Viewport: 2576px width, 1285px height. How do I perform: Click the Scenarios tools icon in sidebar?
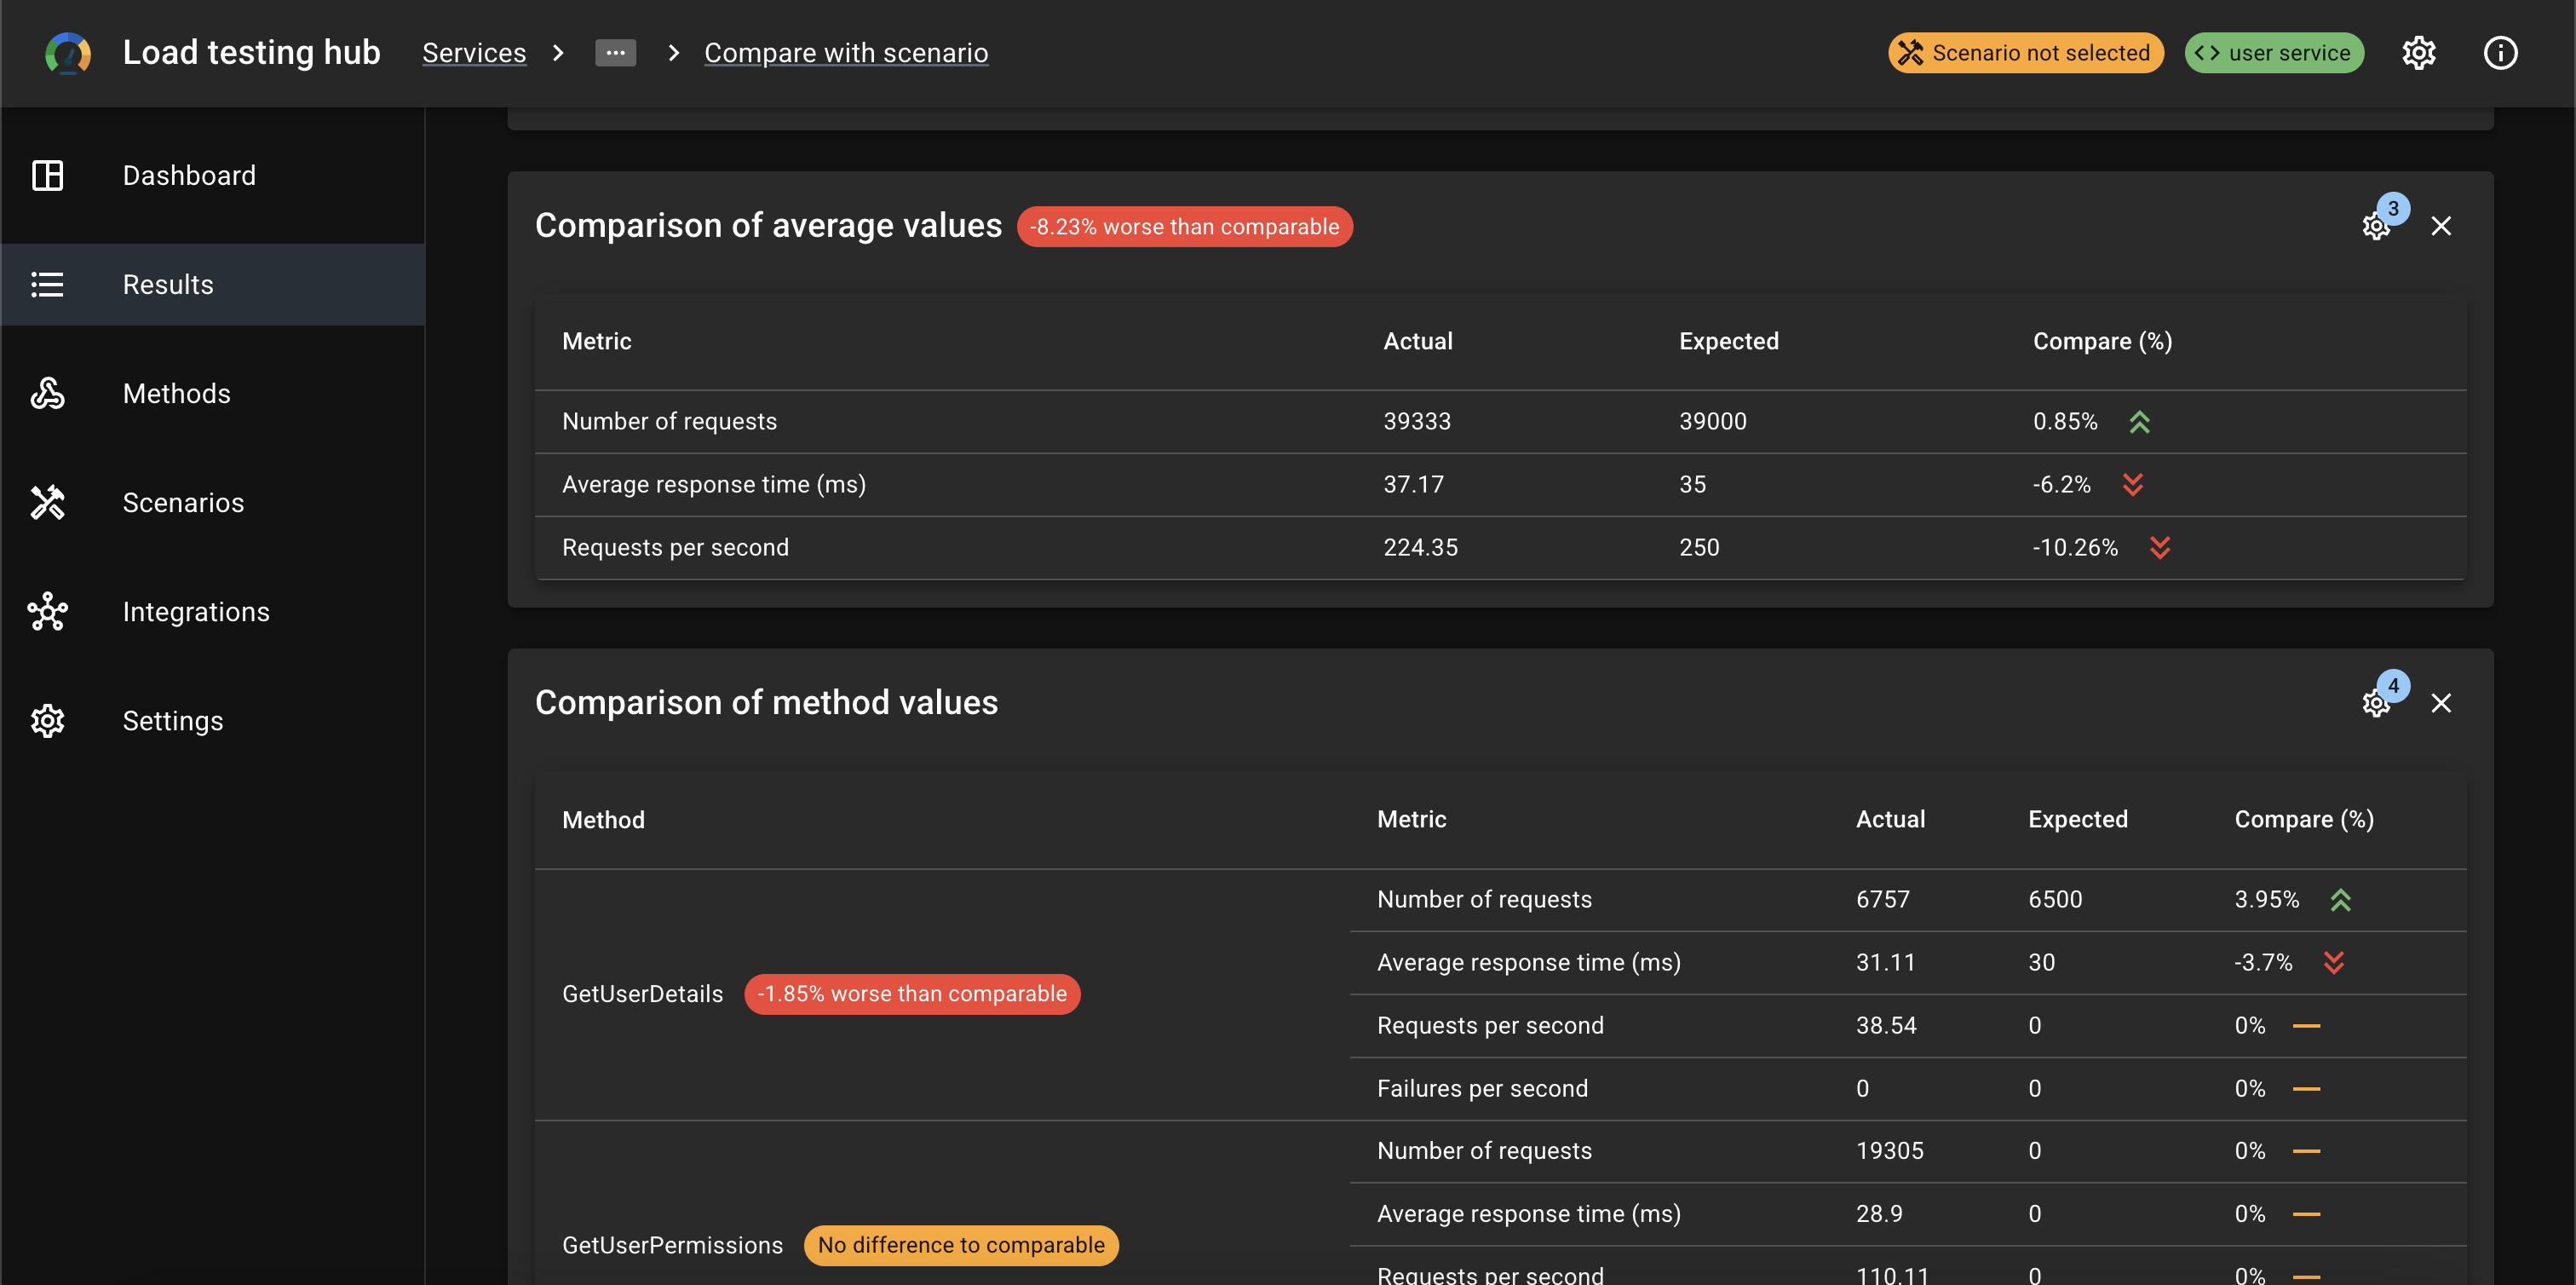pos(47,502)
